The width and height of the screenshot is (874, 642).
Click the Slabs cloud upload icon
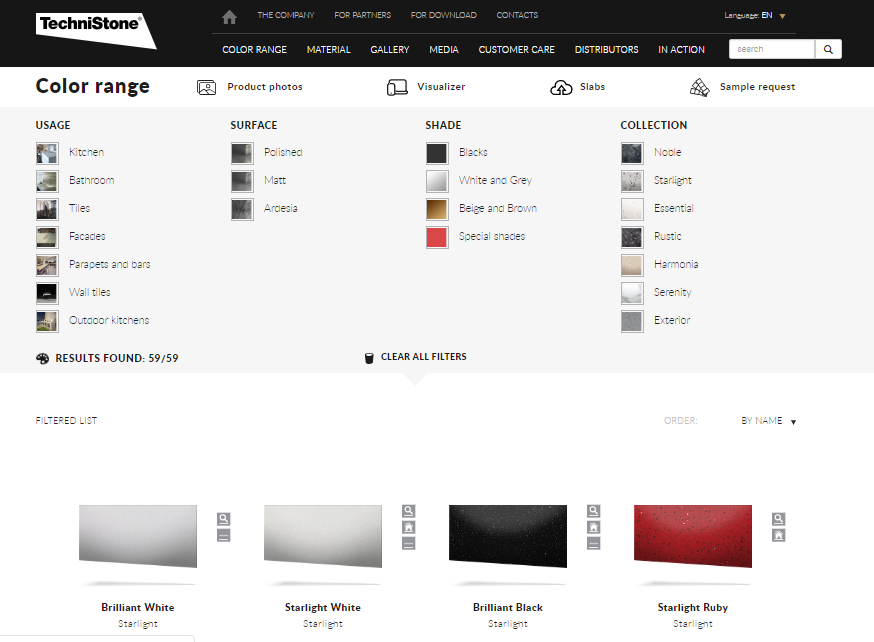(x=561, y=87)
